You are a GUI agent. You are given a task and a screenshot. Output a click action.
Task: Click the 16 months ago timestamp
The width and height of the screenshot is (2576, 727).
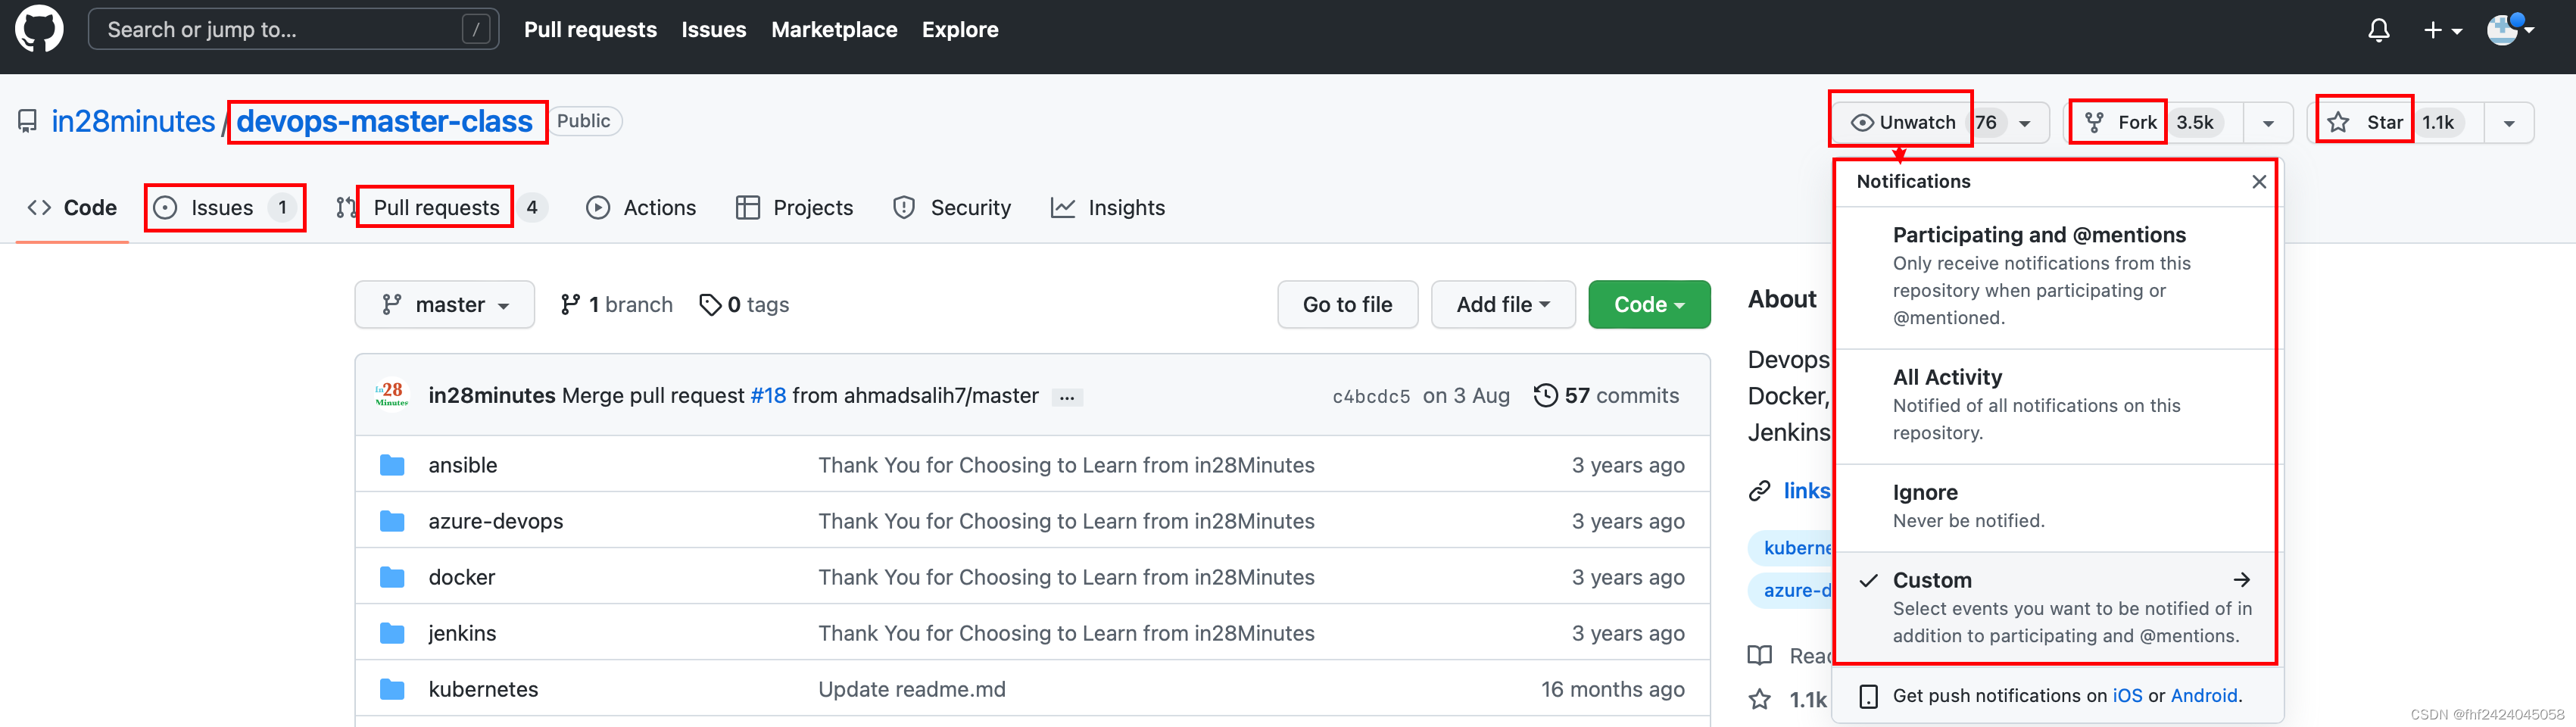click(x=1612, y=689)
